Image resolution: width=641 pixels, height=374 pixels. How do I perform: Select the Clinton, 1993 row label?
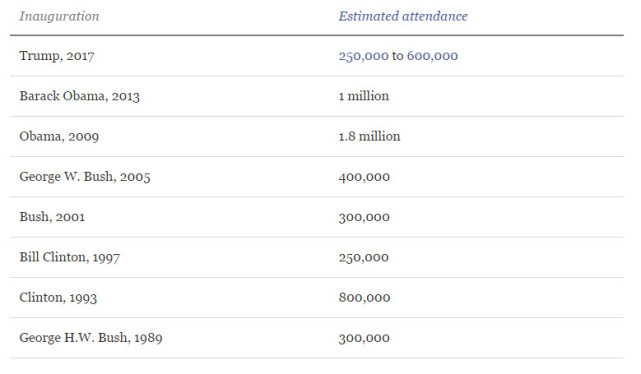tap(58, 298)
